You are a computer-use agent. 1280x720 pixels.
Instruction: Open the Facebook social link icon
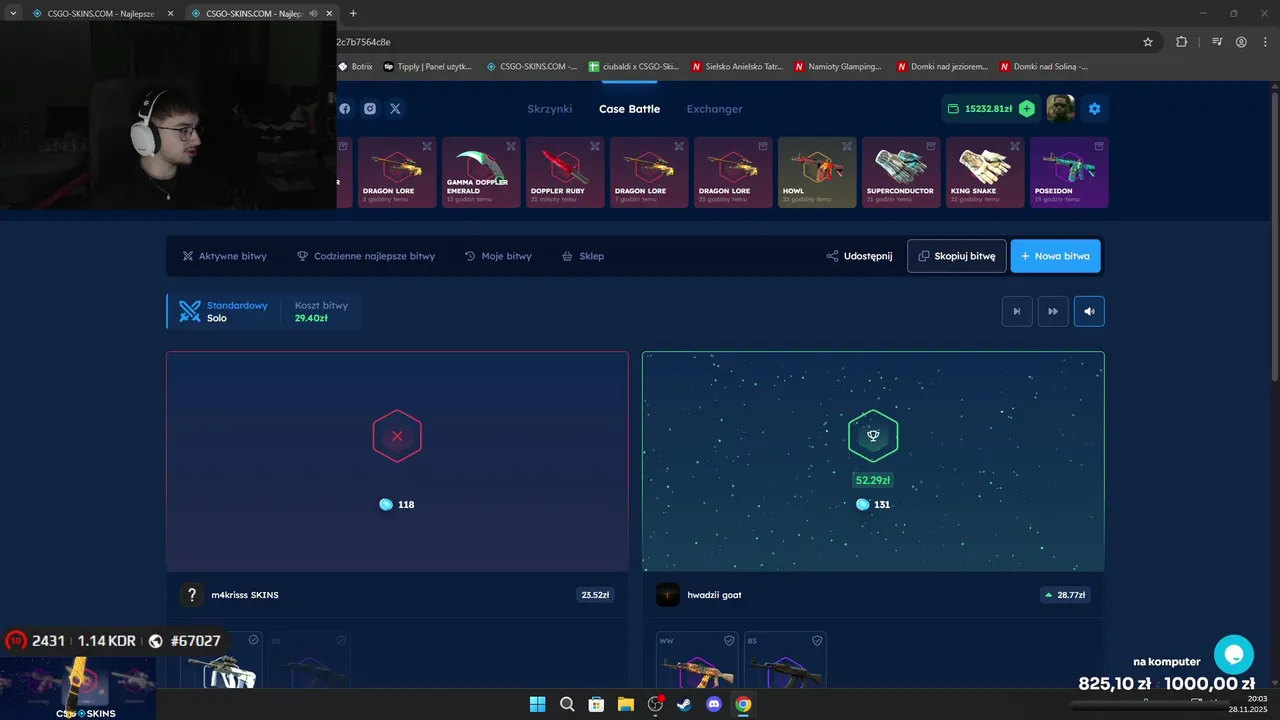tap(344, 109)
